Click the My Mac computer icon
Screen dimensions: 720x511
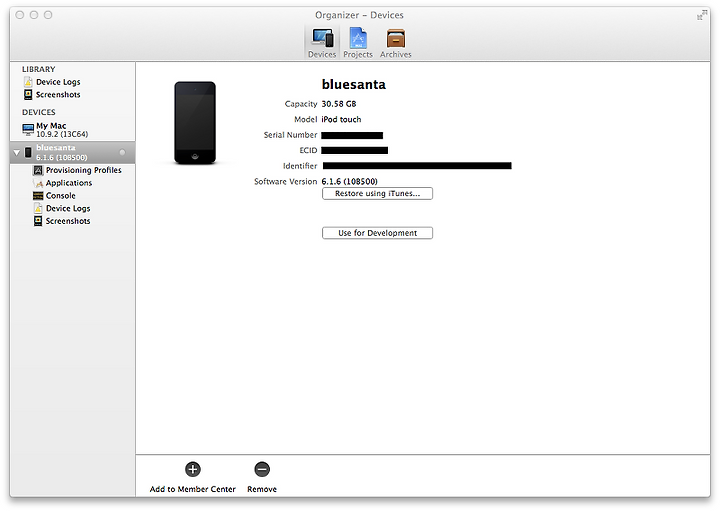point(28,130)
